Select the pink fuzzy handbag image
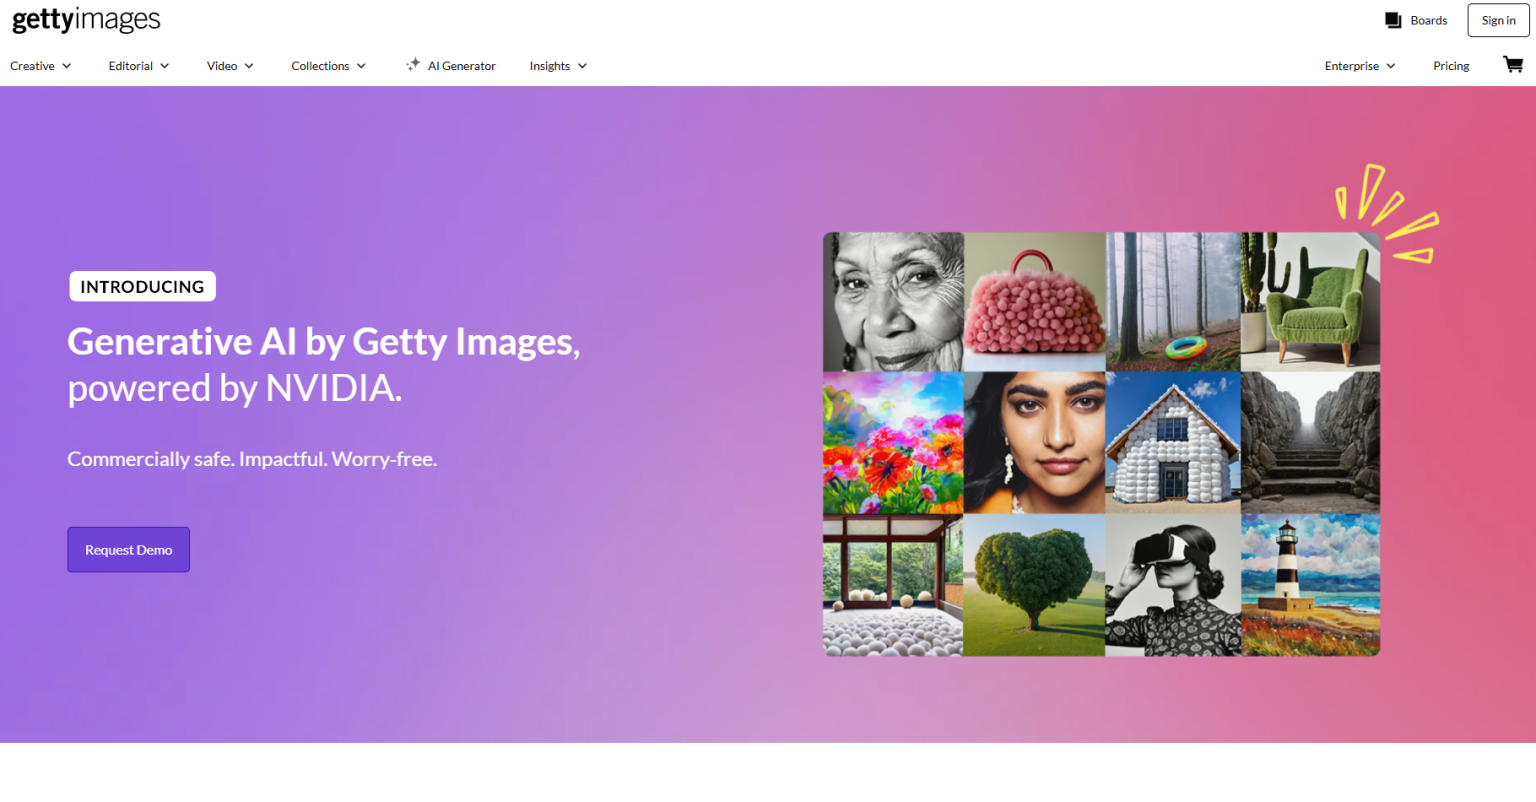The width and height of the screenshot is (1536, 802). click(1034, 302)
